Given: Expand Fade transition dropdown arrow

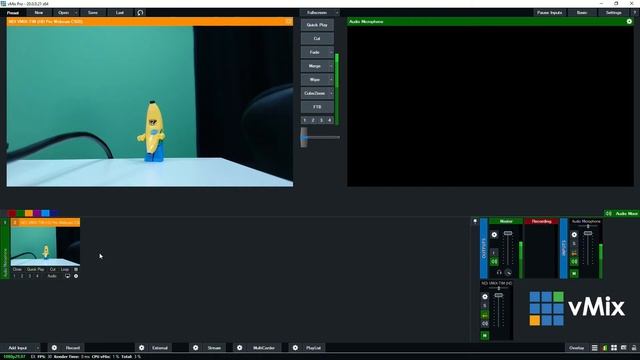Looking at the screenshot, I should click(x=331, y=52).
